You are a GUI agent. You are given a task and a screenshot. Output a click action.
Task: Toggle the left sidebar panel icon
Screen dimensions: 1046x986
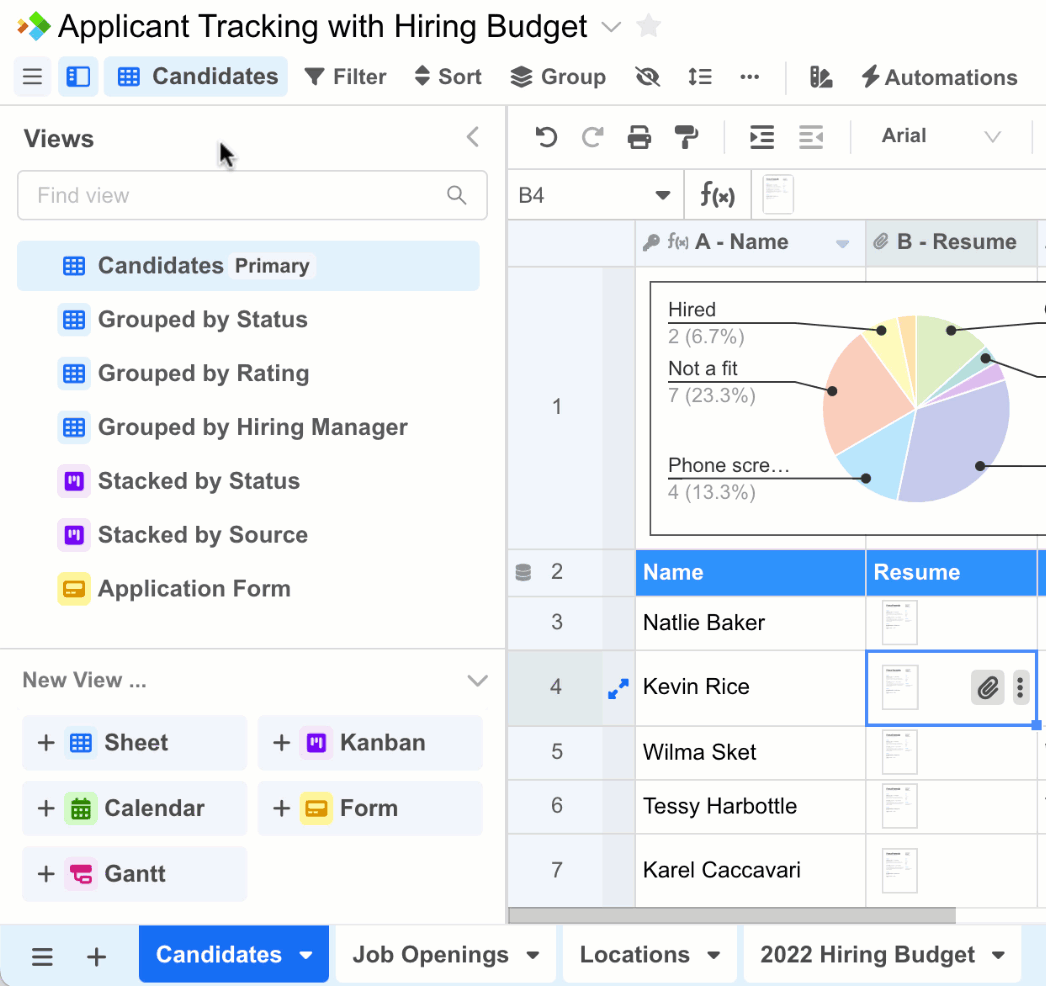point(78,77)
